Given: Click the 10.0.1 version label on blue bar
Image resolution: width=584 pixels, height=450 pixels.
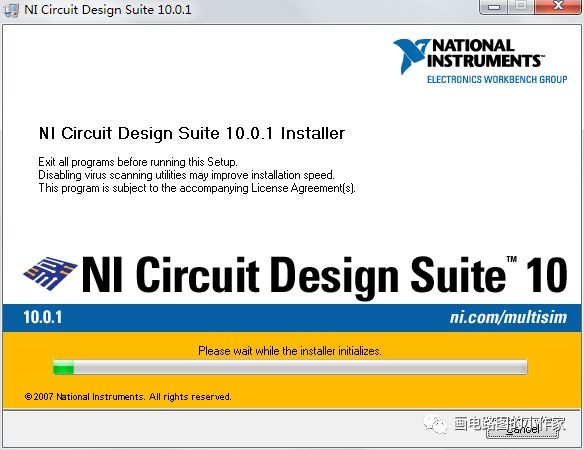Looking at the screenshot, I should pyautogui.click(x=42, y=317).
